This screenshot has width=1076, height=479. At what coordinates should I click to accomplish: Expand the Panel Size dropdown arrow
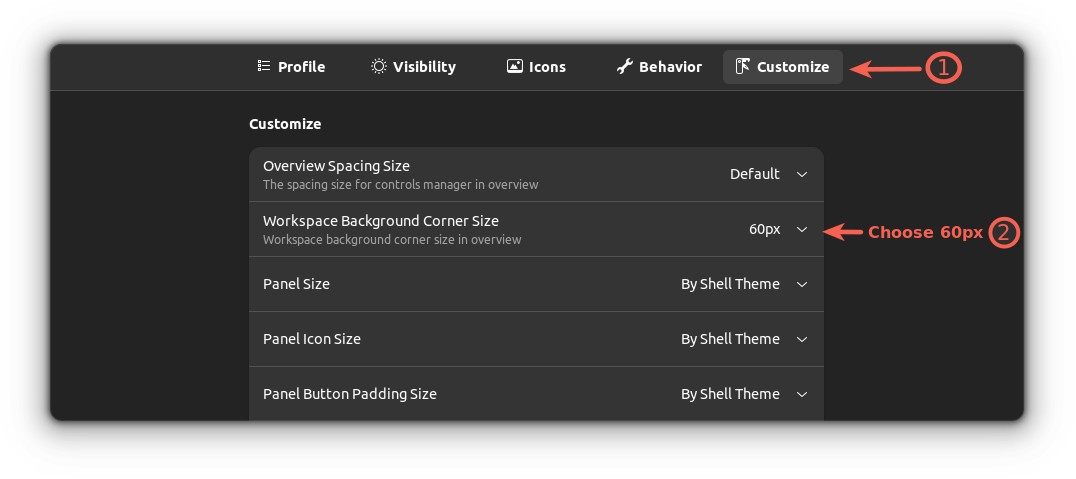coord(802,284)
